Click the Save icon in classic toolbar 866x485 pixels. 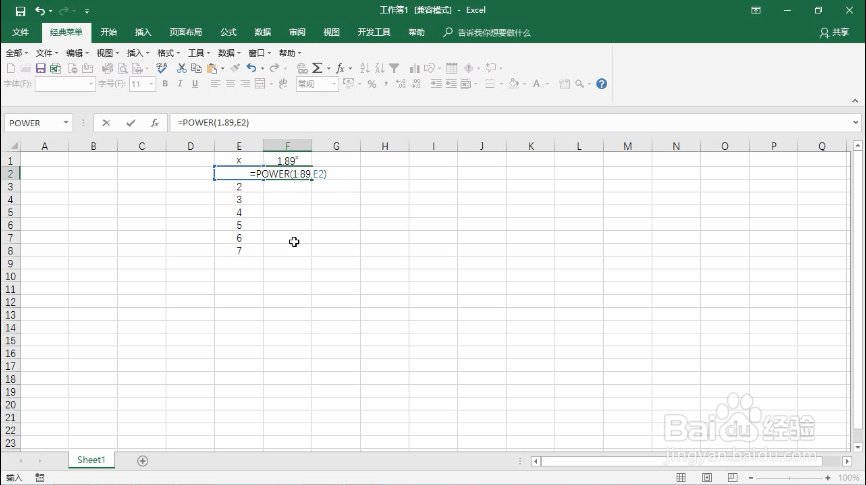40,68
